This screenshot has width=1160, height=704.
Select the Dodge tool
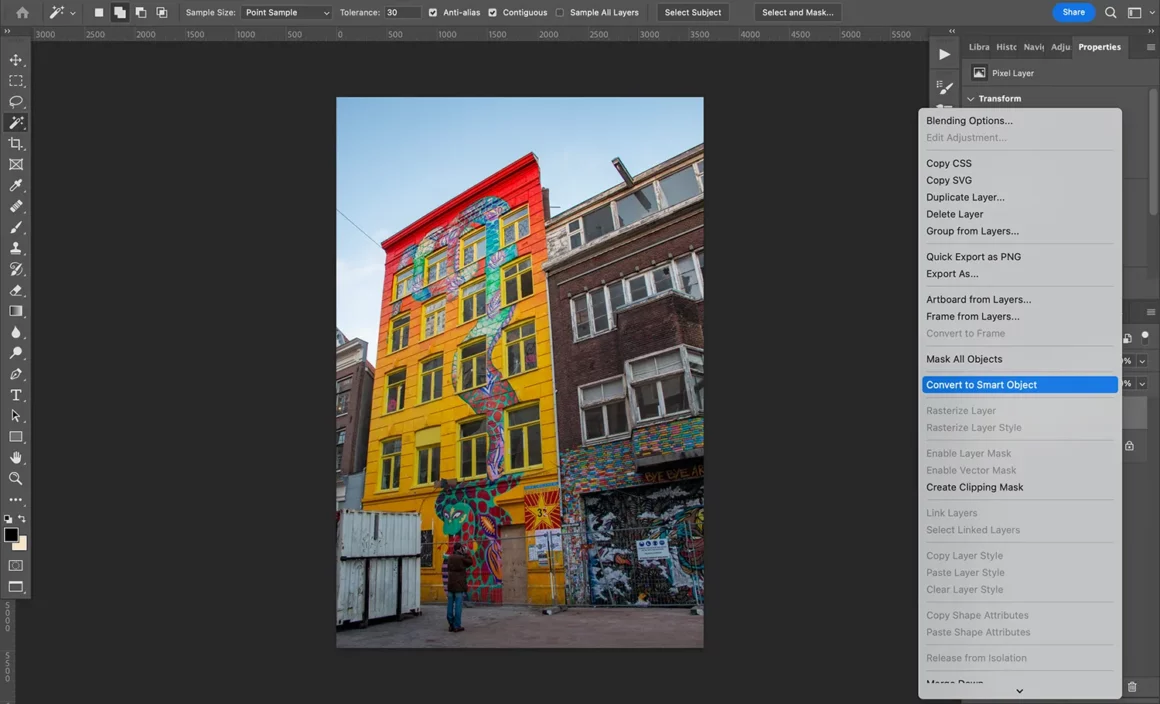pos(16,353)
